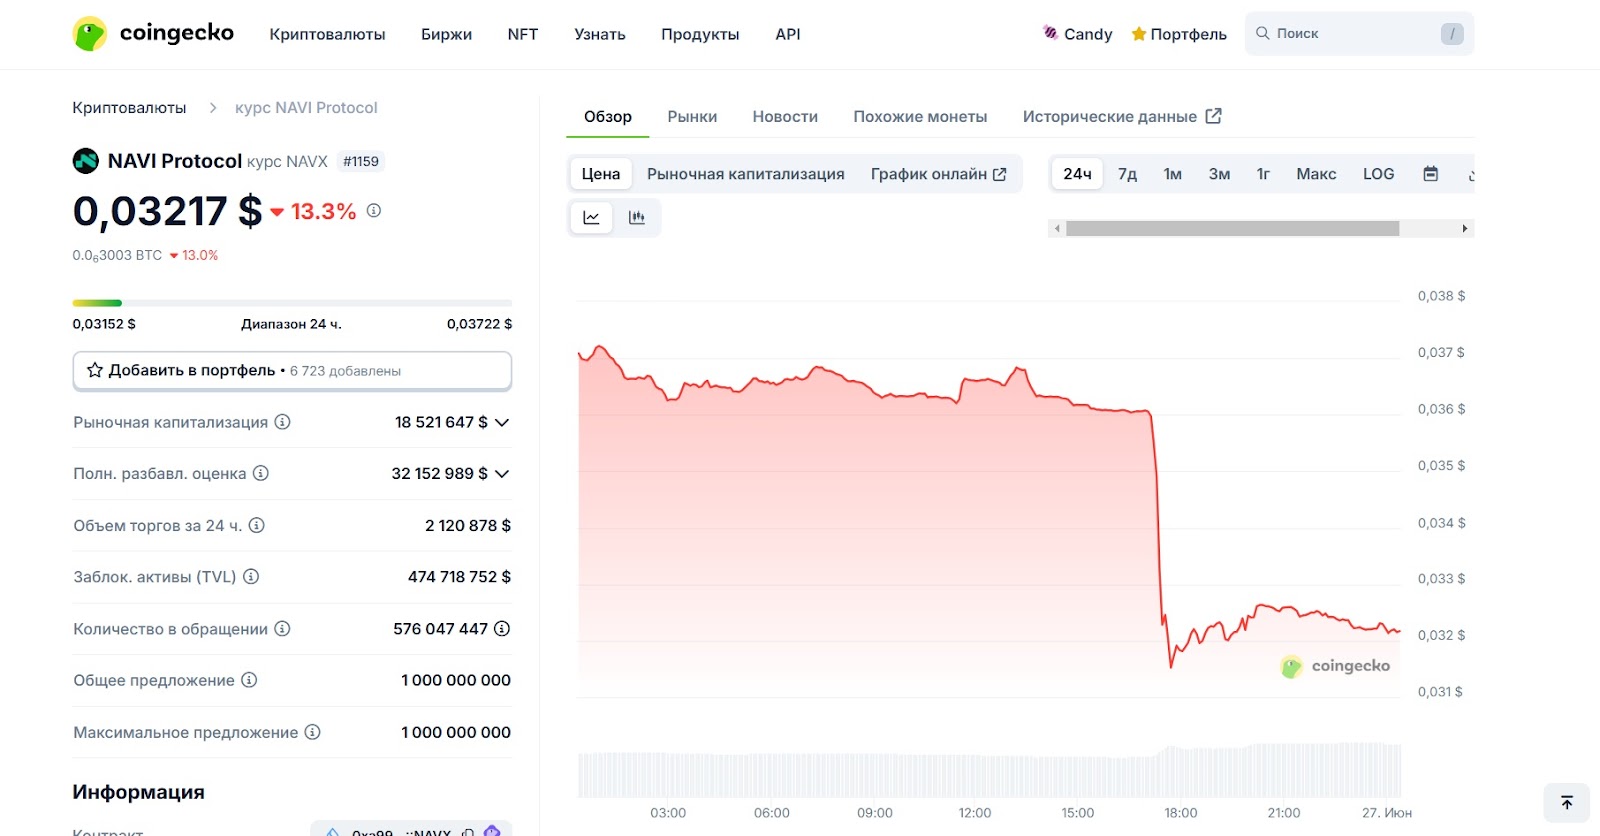Open the Биржи nav menu
Image resolution: width=1600 pixels, height=836 pixels.
coord(446,34)
